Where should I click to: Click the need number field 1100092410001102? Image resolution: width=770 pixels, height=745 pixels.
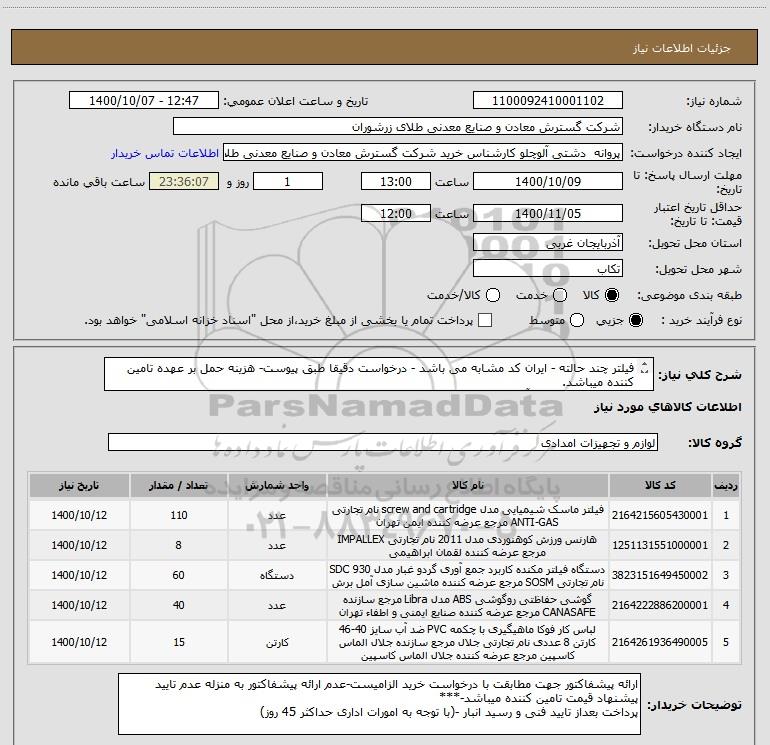click(548, 100)
